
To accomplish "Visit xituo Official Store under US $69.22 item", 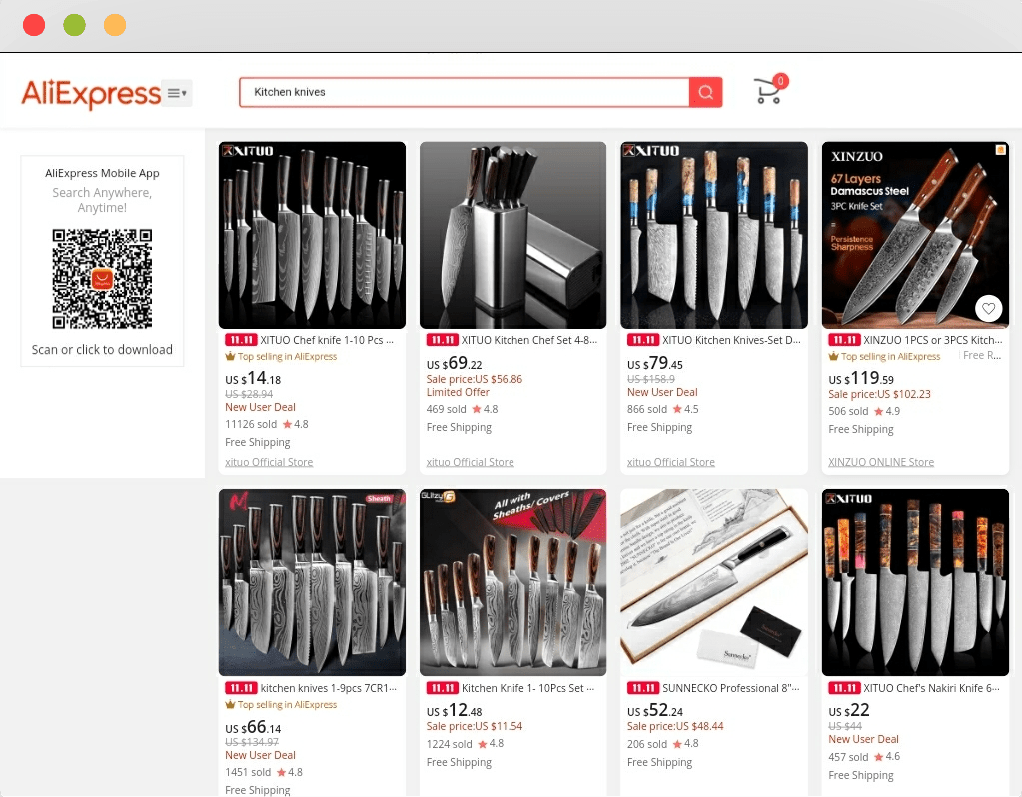I will click(470, 462).
